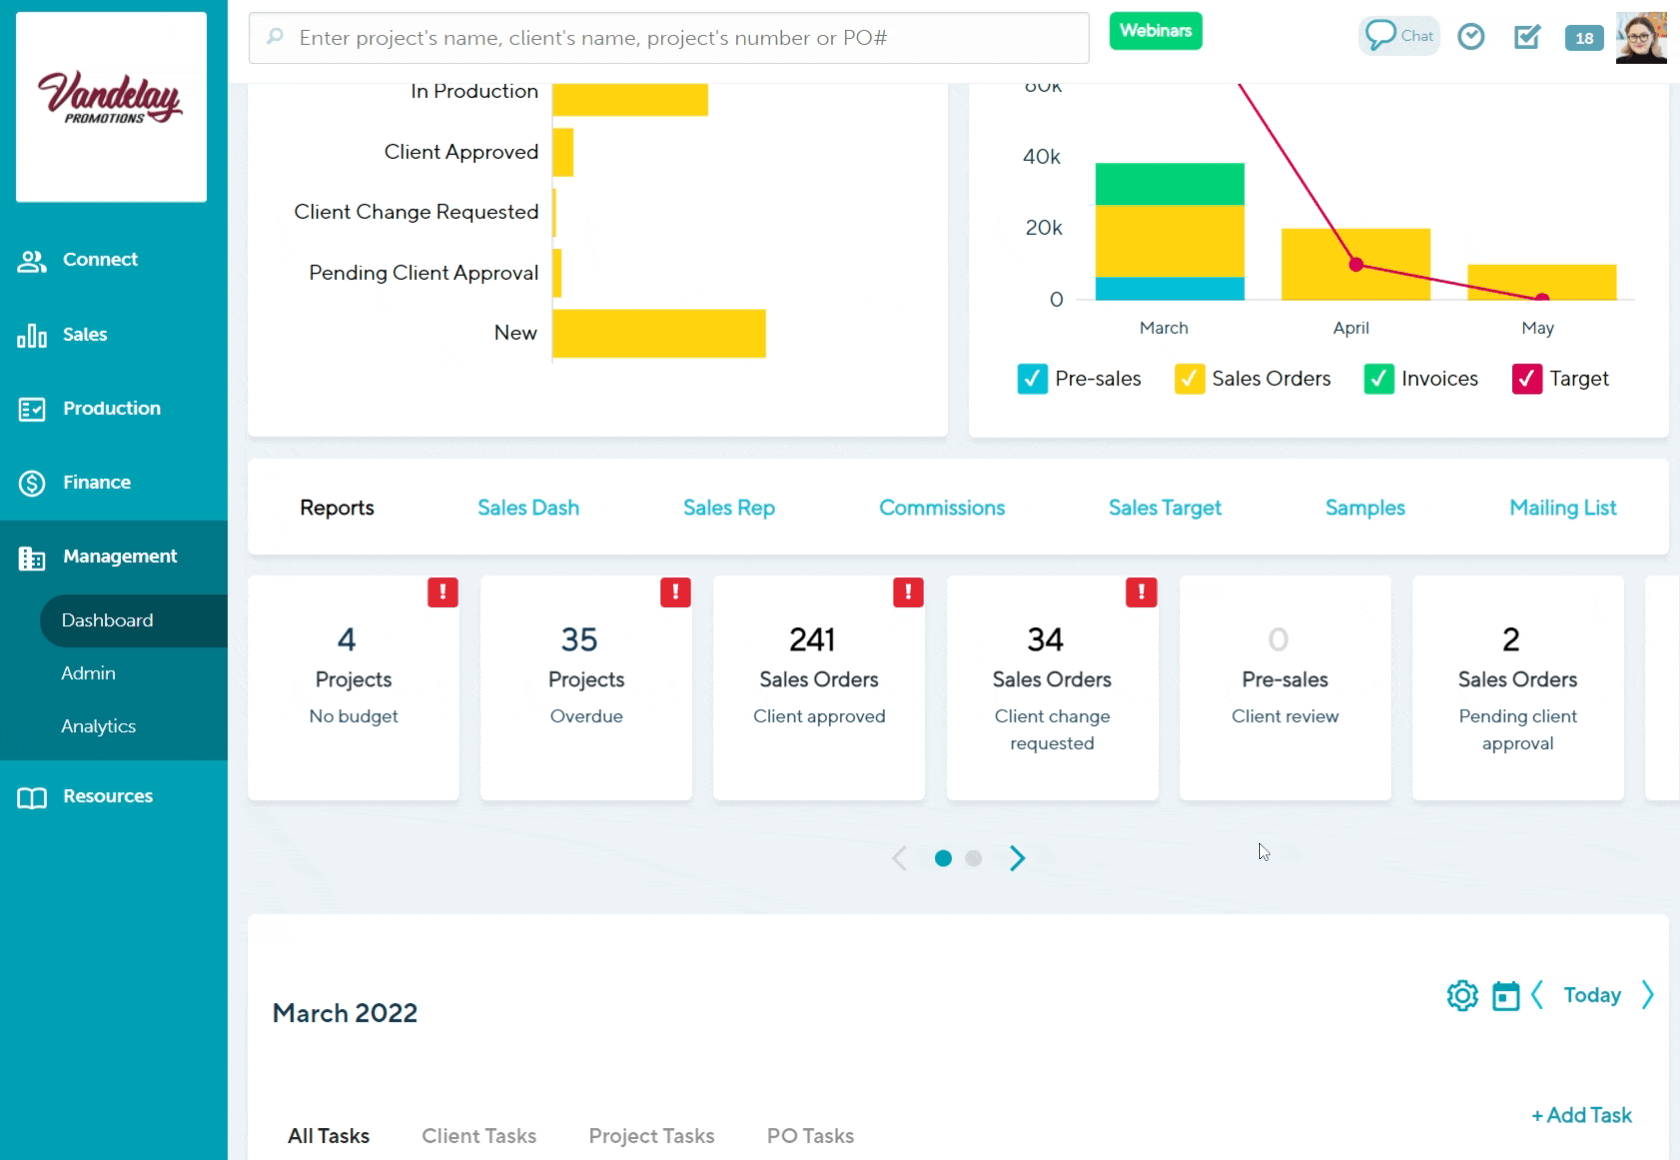Open calendar settings gear icon

coord(1462,996)
